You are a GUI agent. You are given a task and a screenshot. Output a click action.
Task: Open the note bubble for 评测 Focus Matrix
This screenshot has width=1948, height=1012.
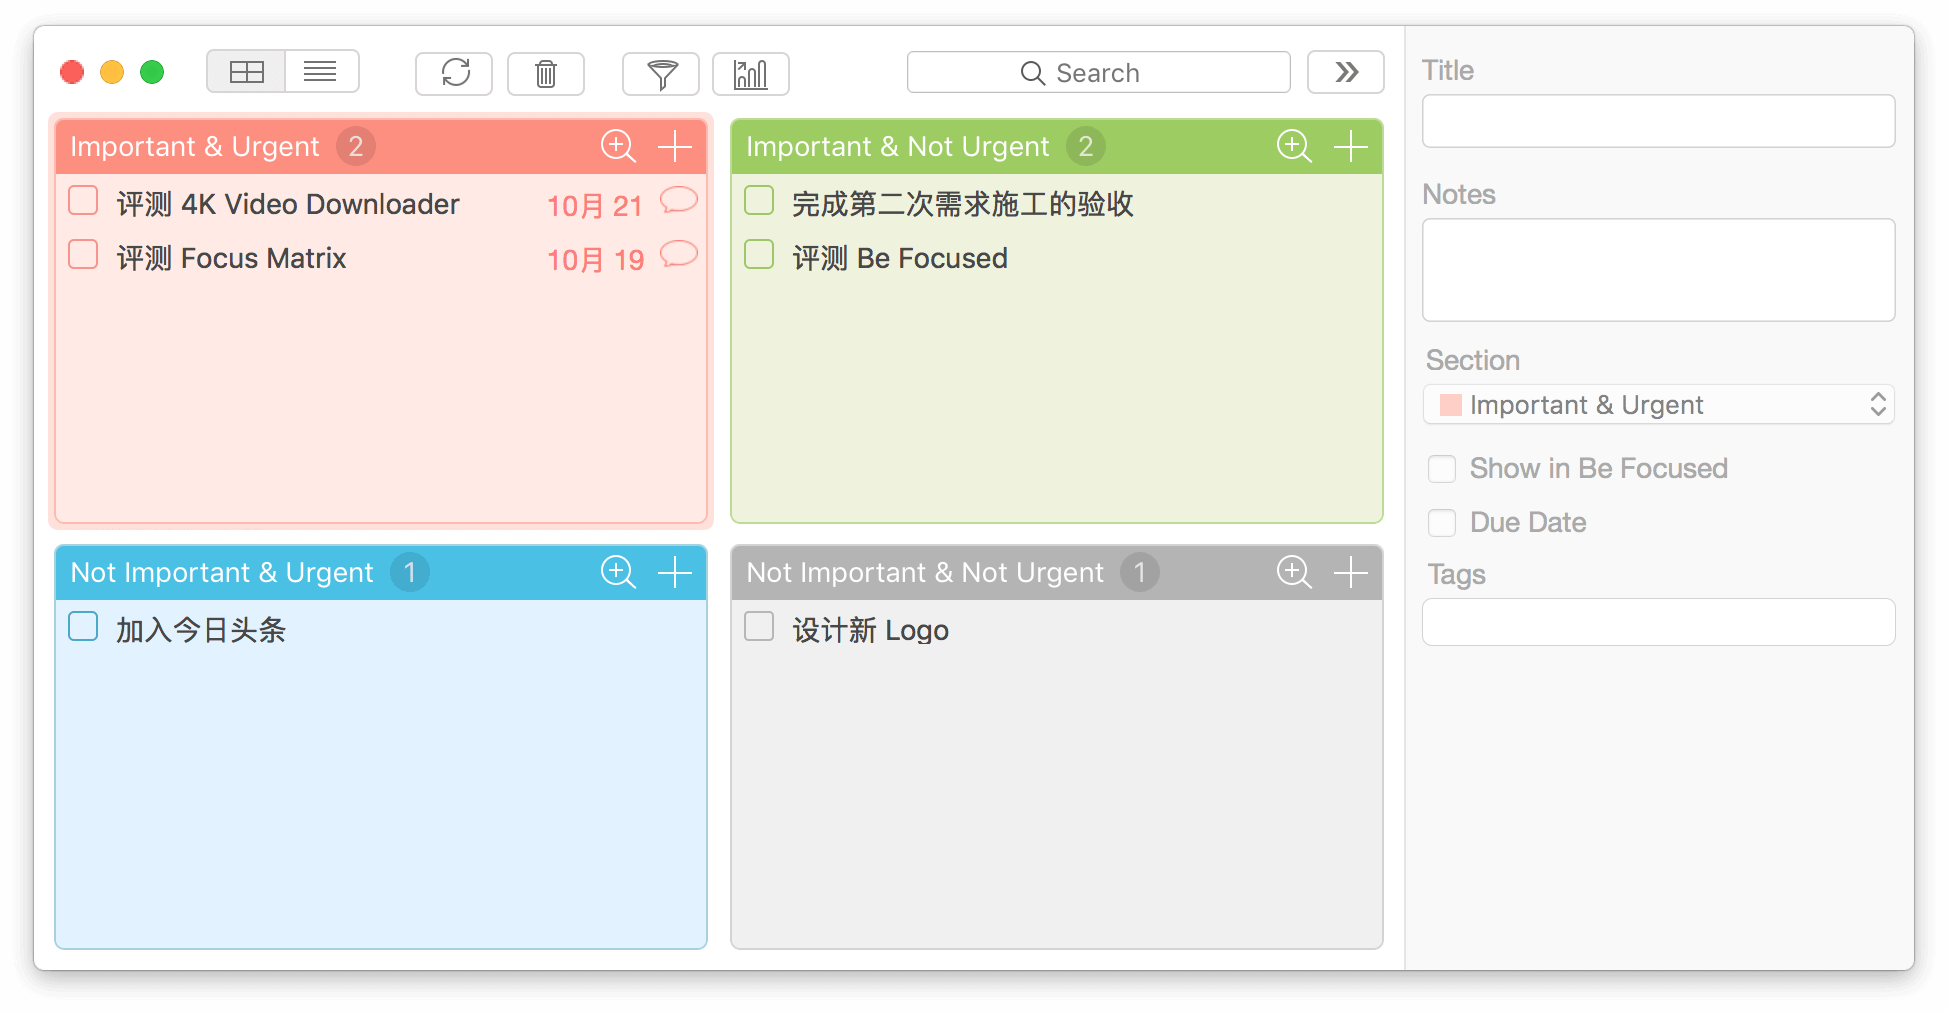(x=678, y=255)
